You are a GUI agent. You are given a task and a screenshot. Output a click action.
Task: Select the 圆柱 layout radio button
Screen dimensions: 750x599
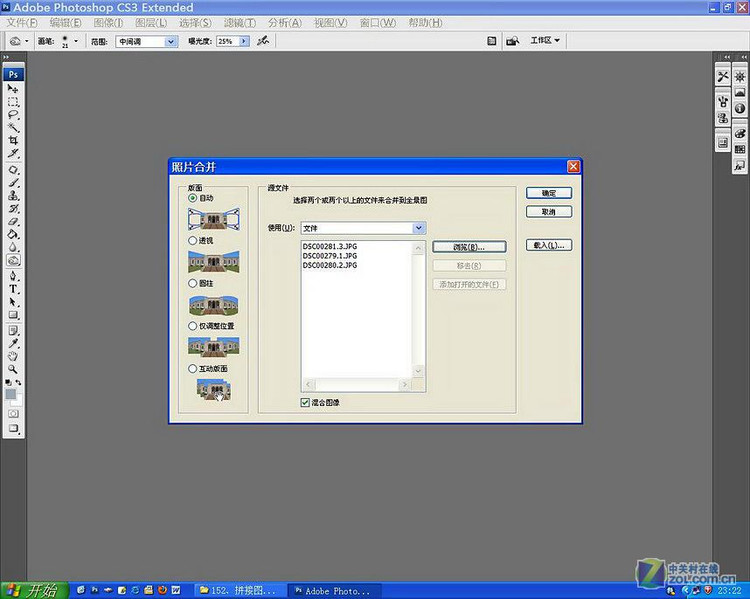192,283
